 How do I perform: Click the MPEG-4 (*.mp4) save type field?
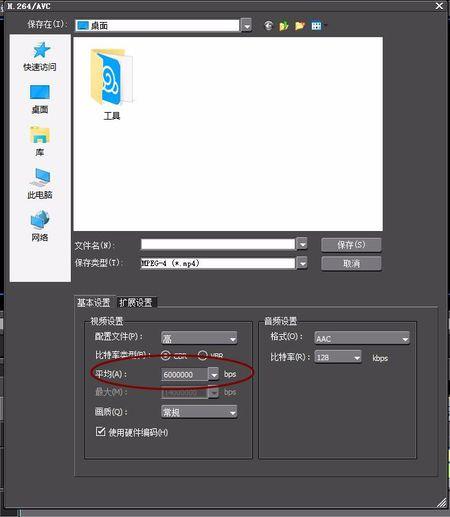218,263
